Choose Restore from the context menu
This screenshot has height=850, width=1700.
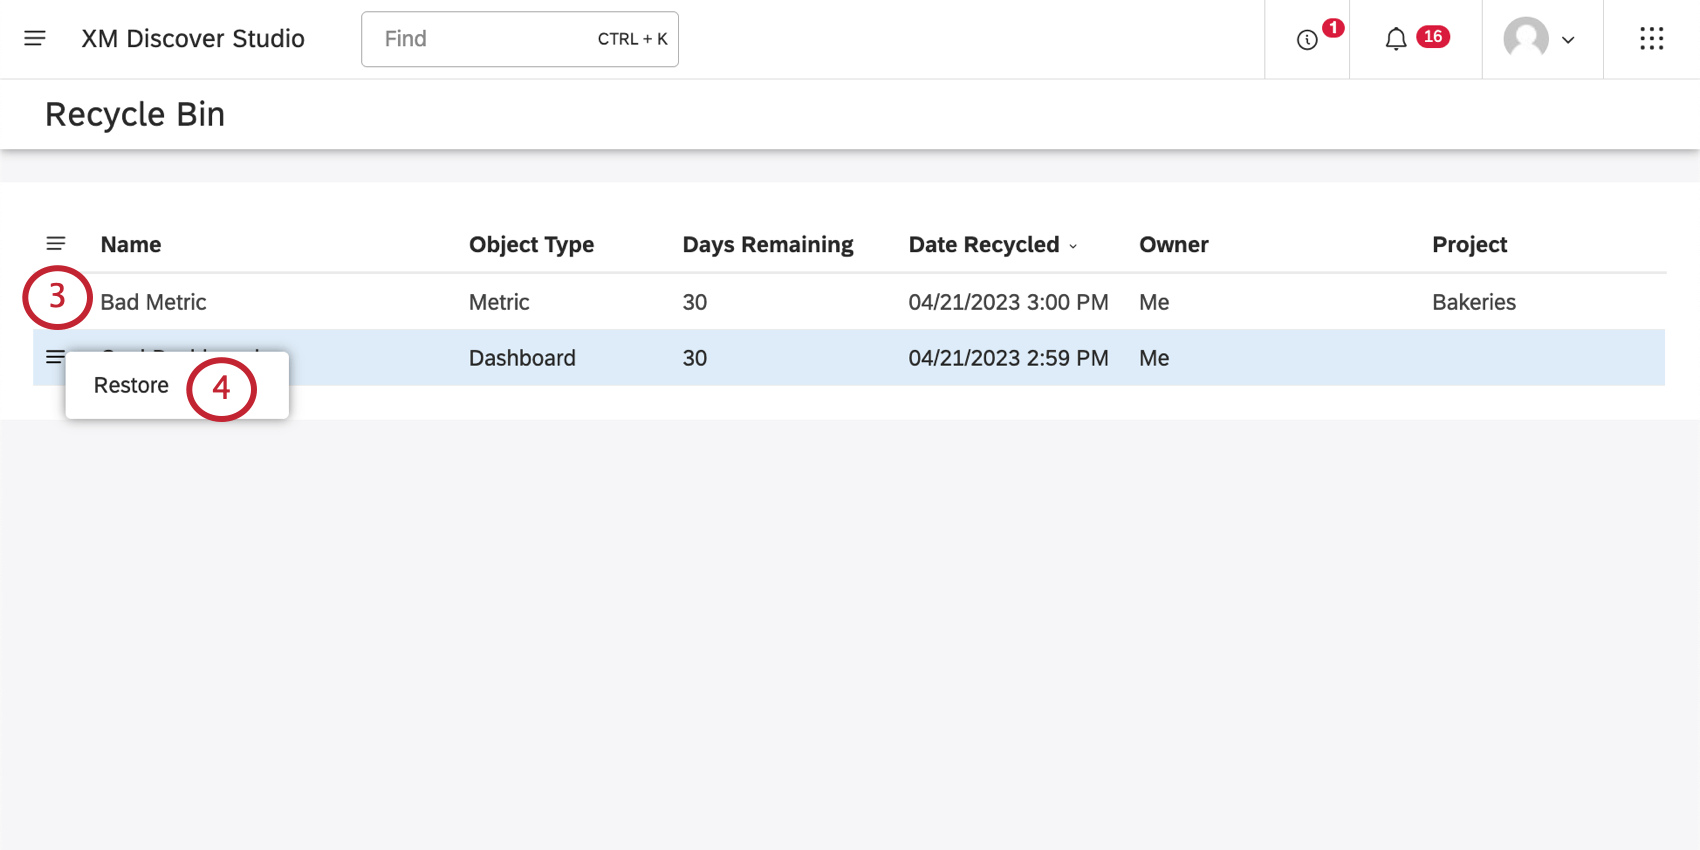coord(131,386)
